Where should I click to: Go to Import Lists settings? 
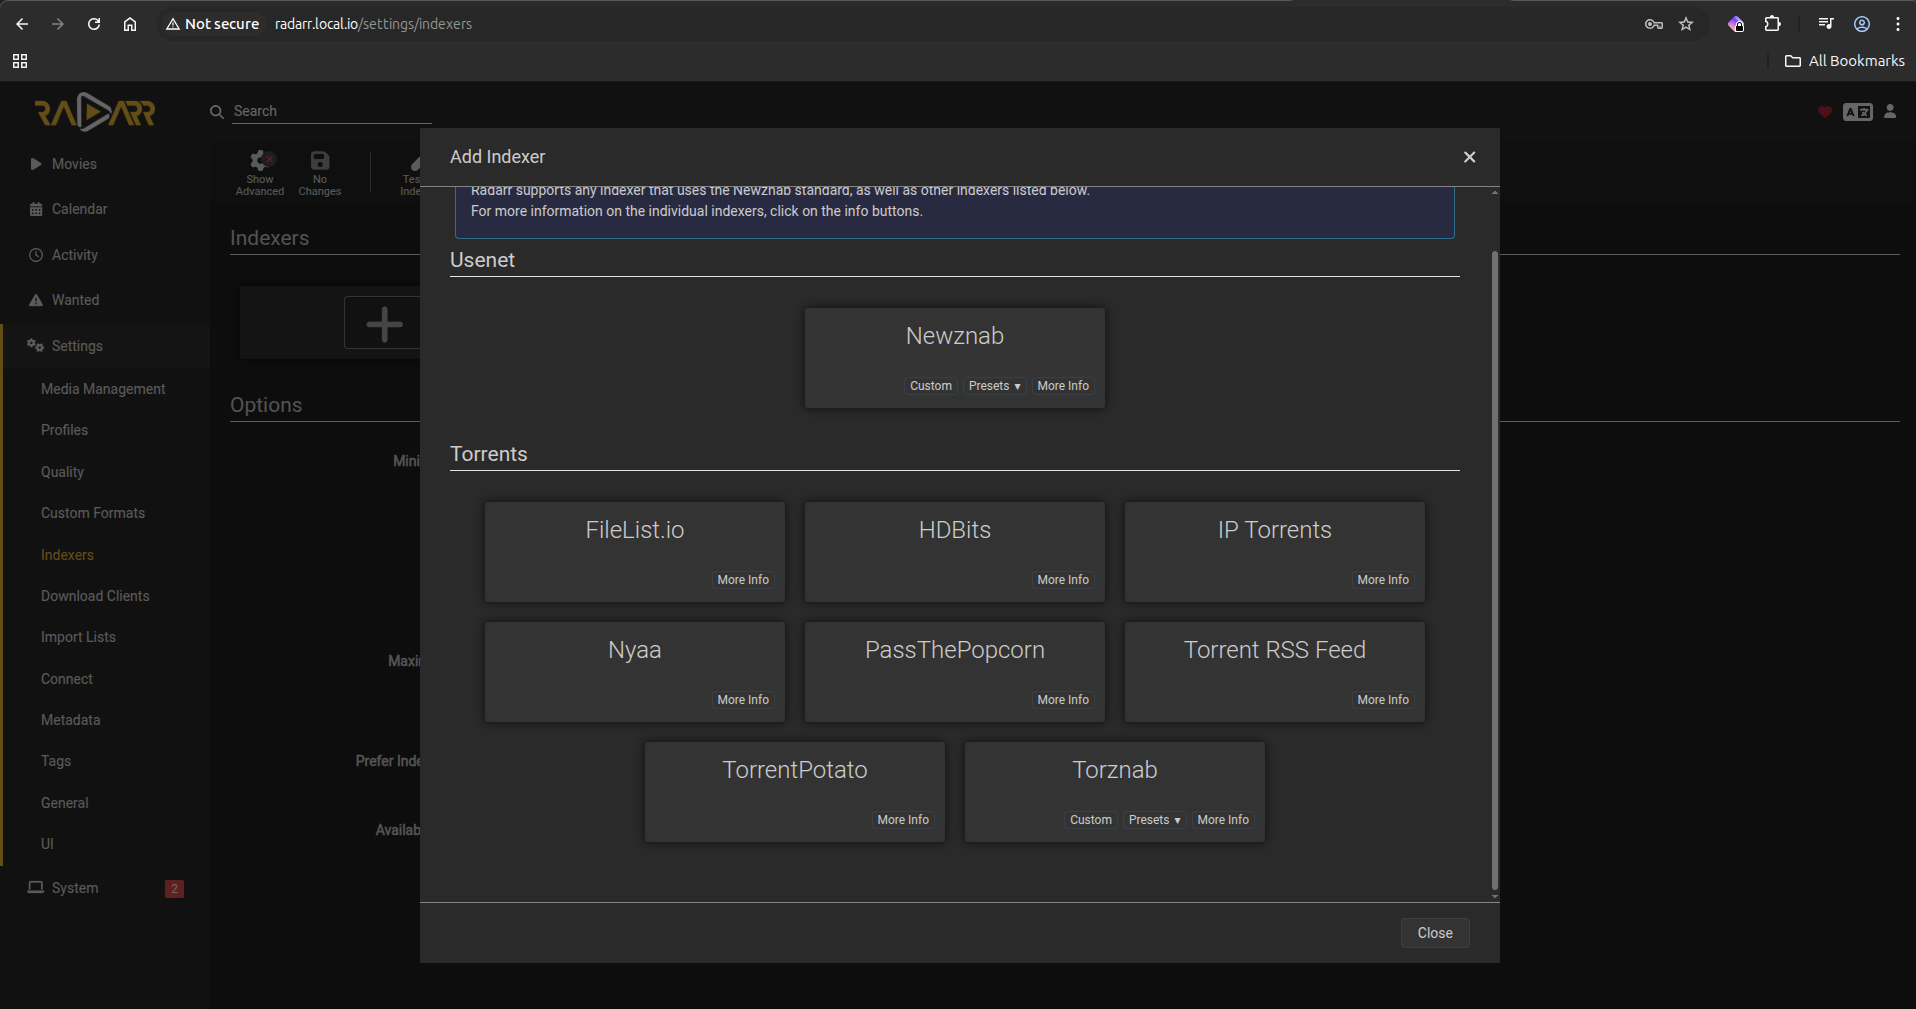(x=78, y=637)
